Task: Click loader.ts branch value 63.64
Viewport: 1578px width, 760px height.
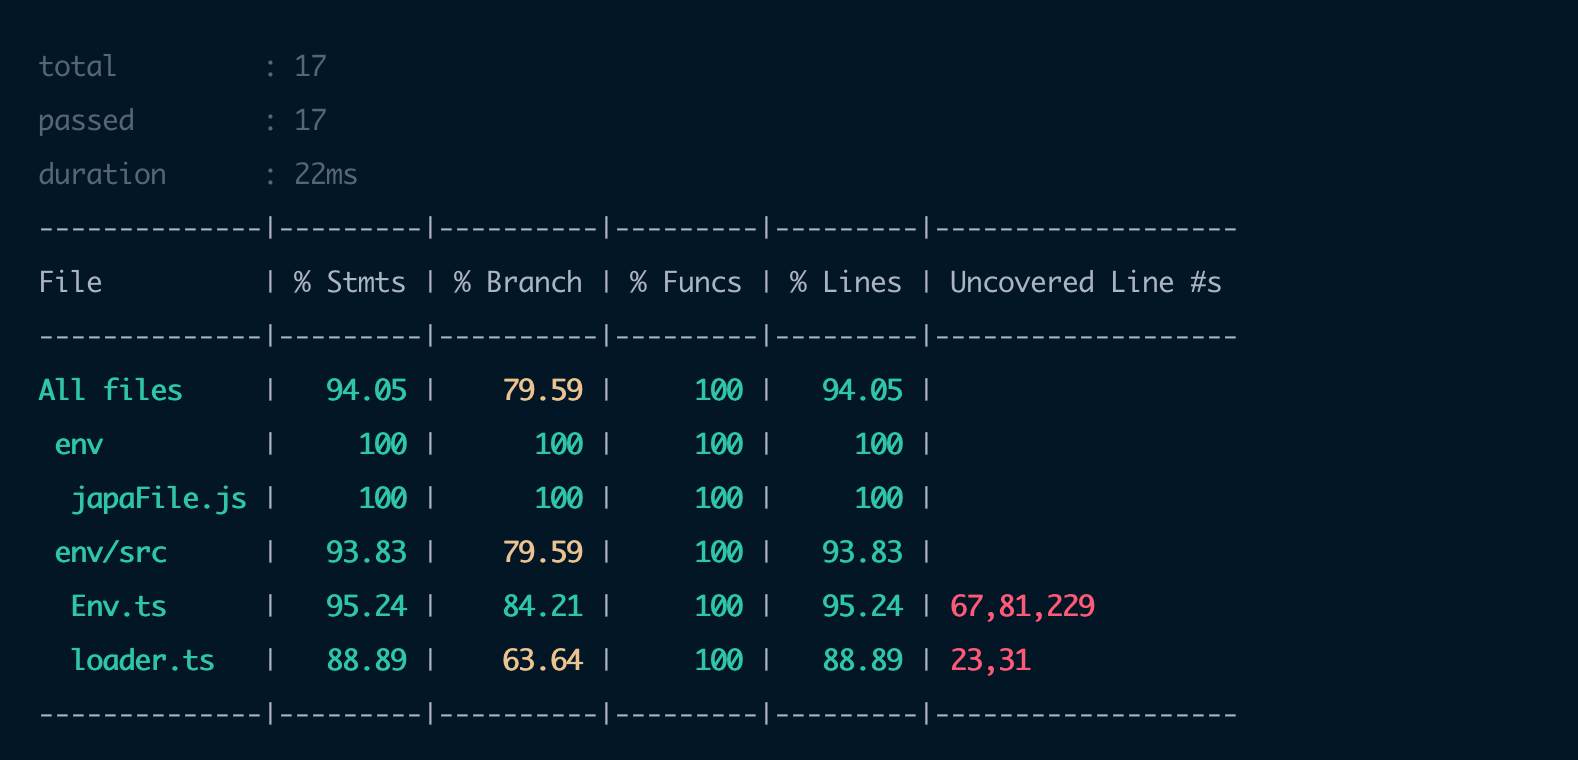Action: coord(543,660)
